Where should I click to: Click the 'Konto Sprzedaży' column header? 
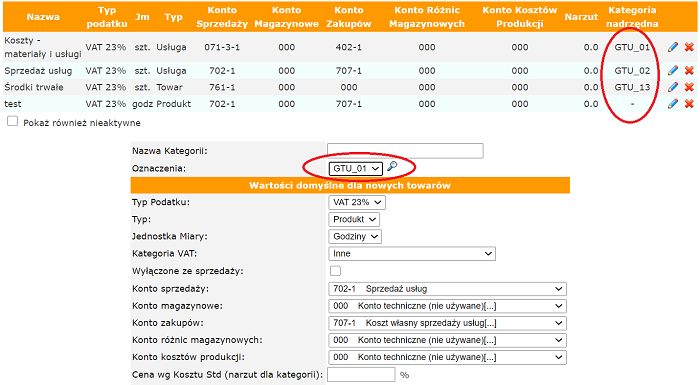(x=222, y=17)
